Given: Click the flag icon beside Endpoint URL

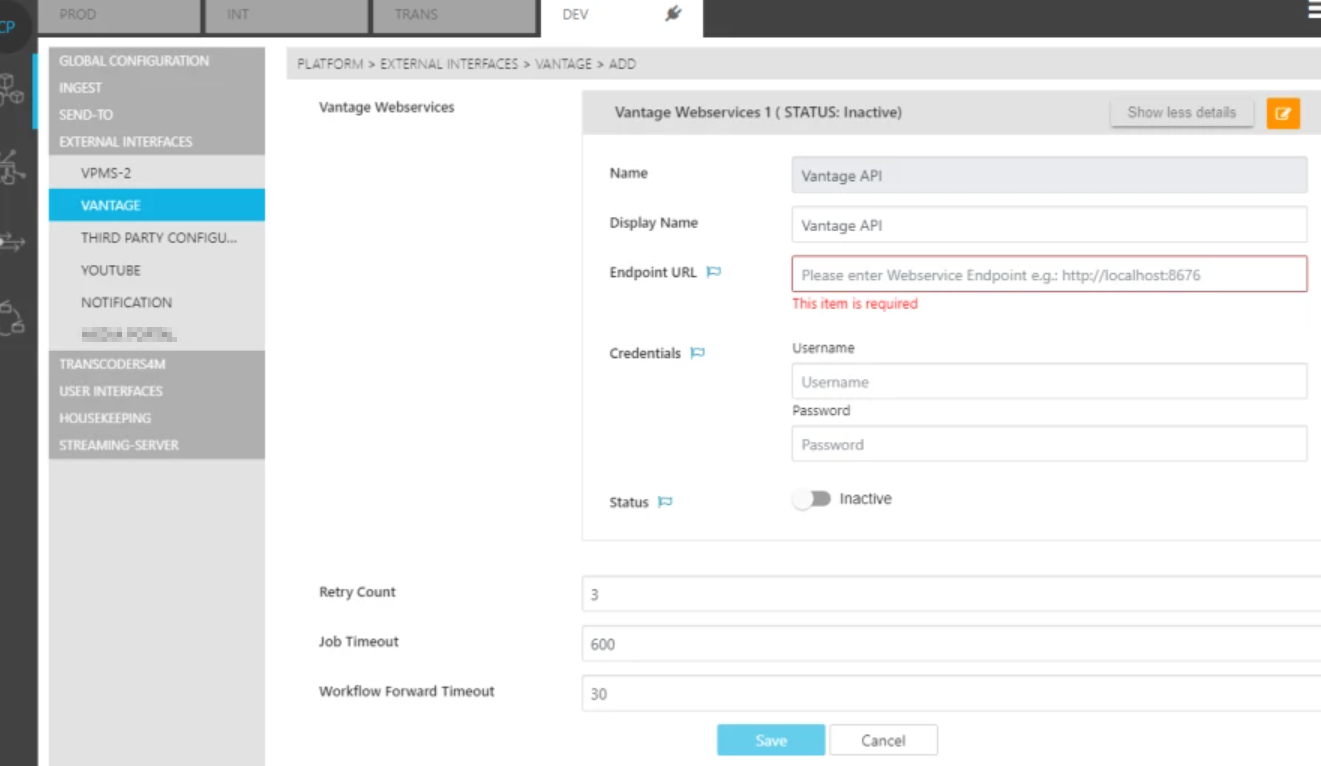Looking at the screenshot, I should (714, 272).
